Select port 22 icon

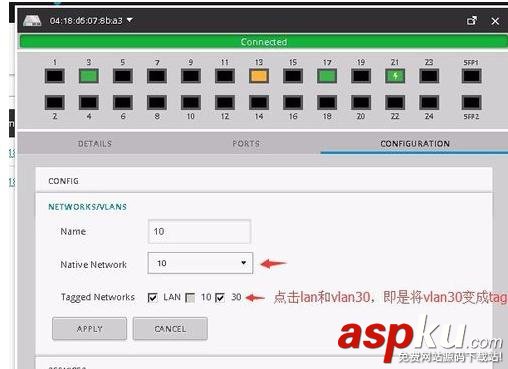click(x=395, y=103)
